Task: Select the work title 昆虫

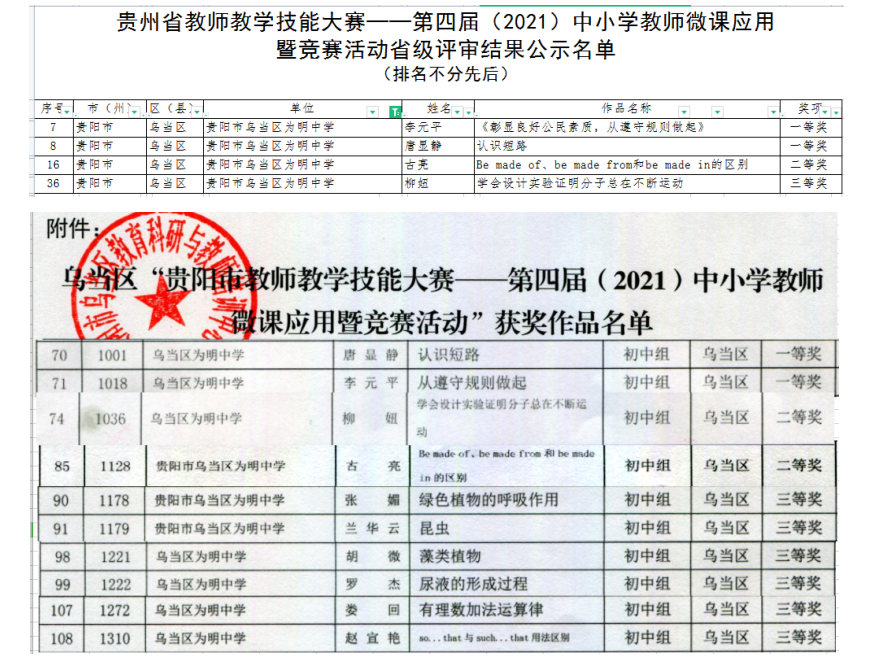Action: [x=434, y=529]
